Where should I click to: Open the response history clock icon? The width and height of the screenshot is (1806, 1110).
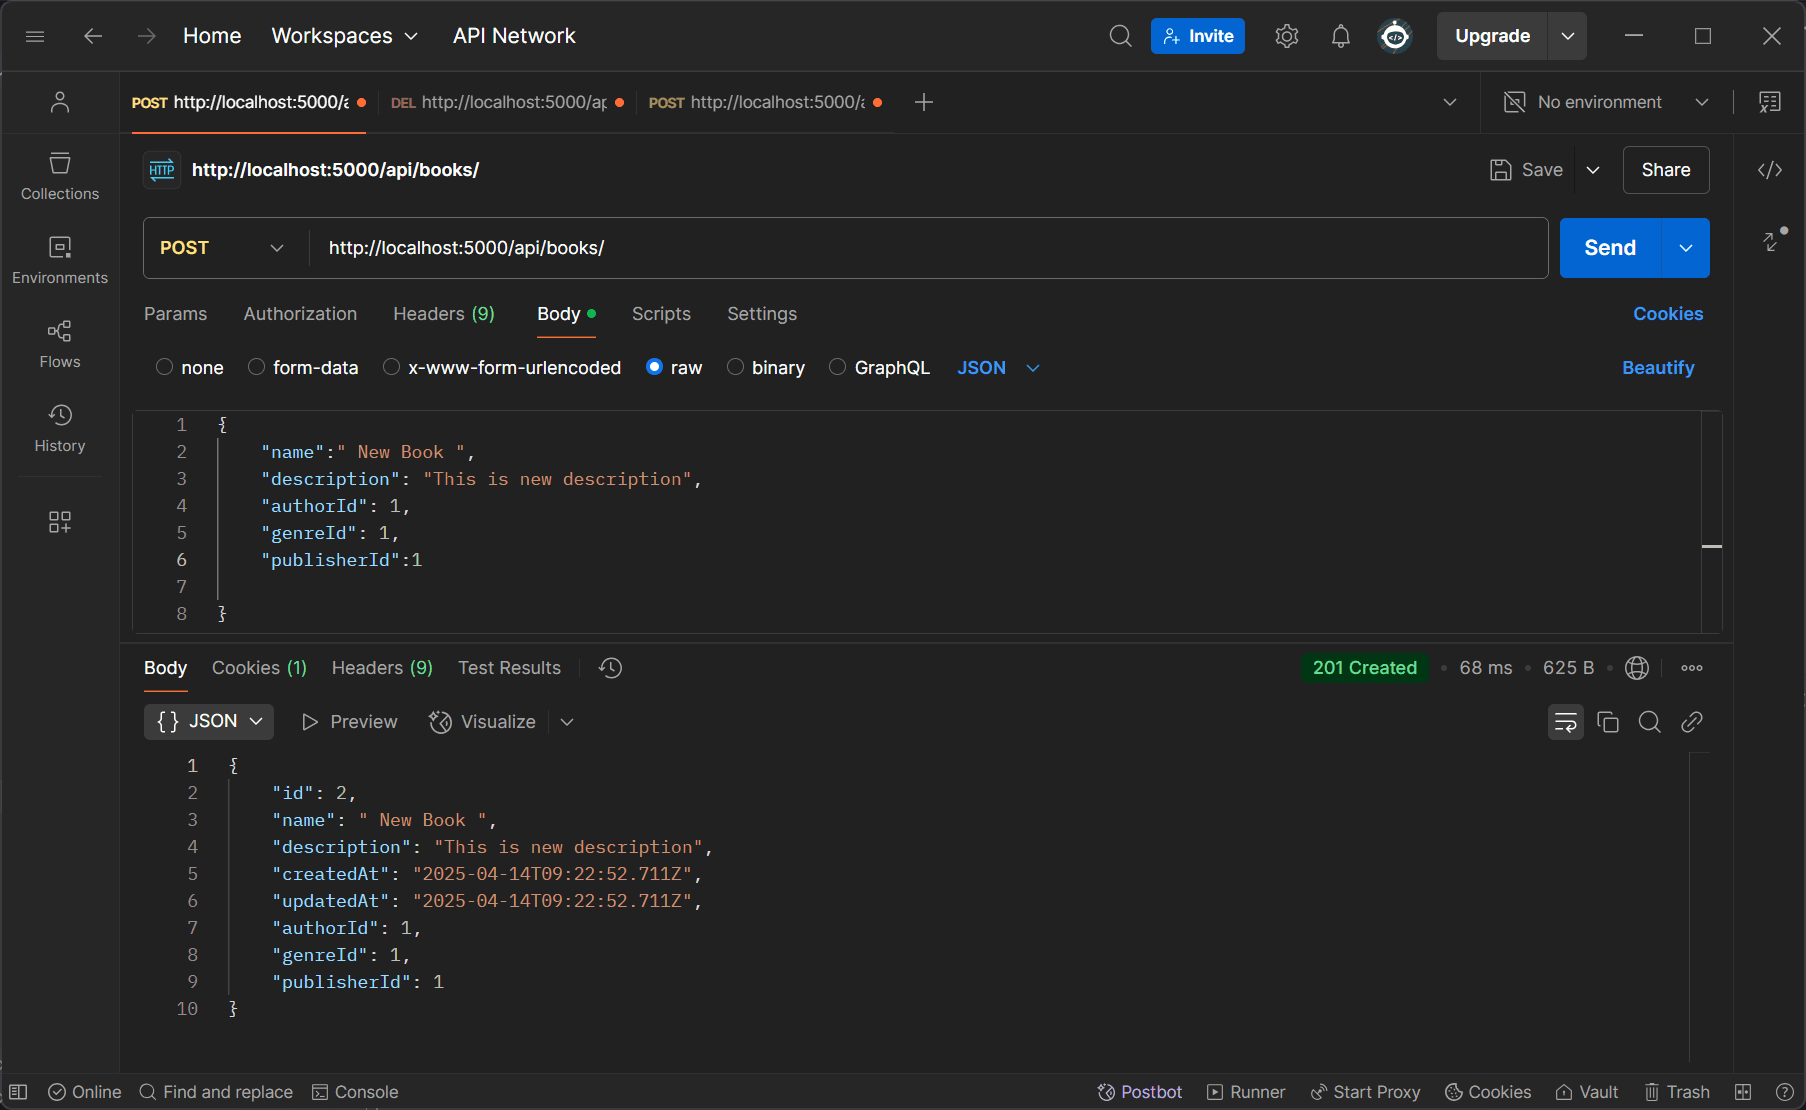pyautogui.click(x=610, y=668)
